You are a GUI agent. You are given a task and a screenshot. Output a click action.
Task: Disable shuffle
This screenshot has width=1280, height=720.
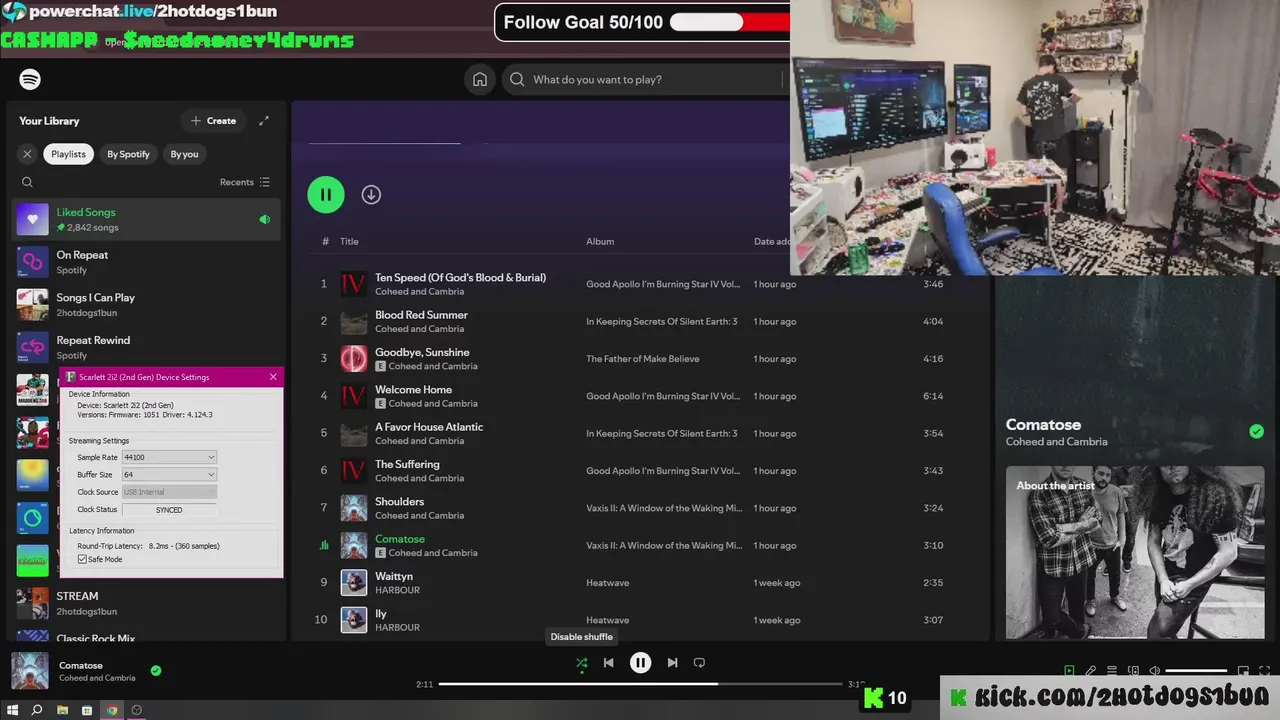(582, 662)
